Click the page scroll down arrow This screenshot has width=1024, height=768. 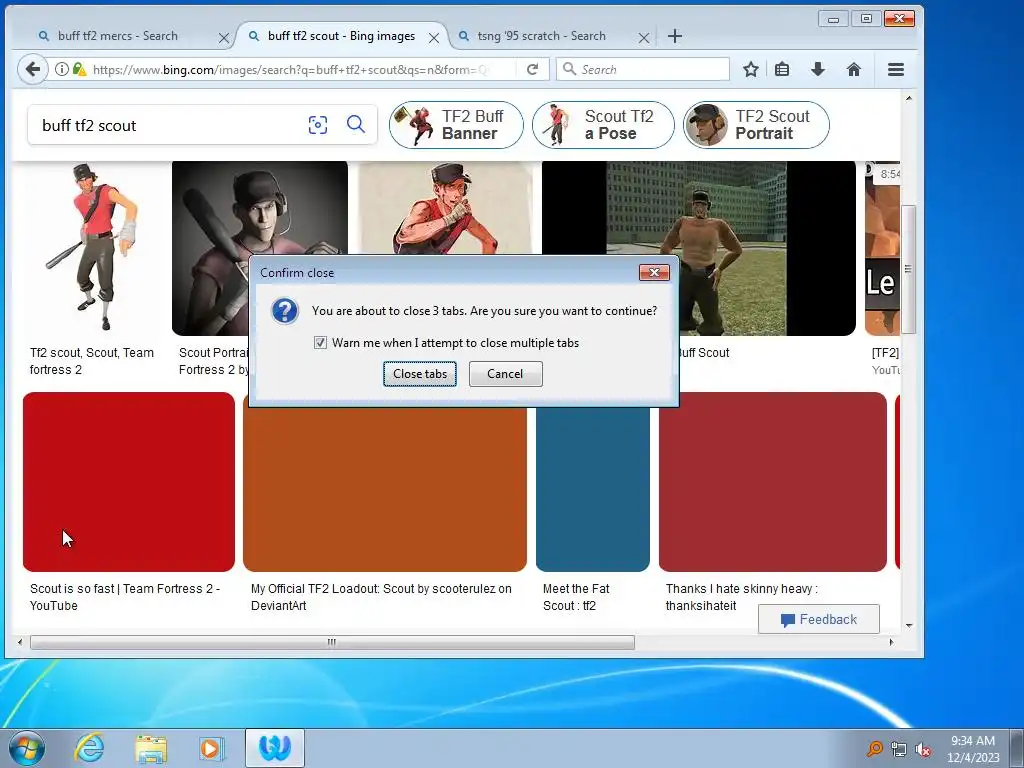(908, 626)
